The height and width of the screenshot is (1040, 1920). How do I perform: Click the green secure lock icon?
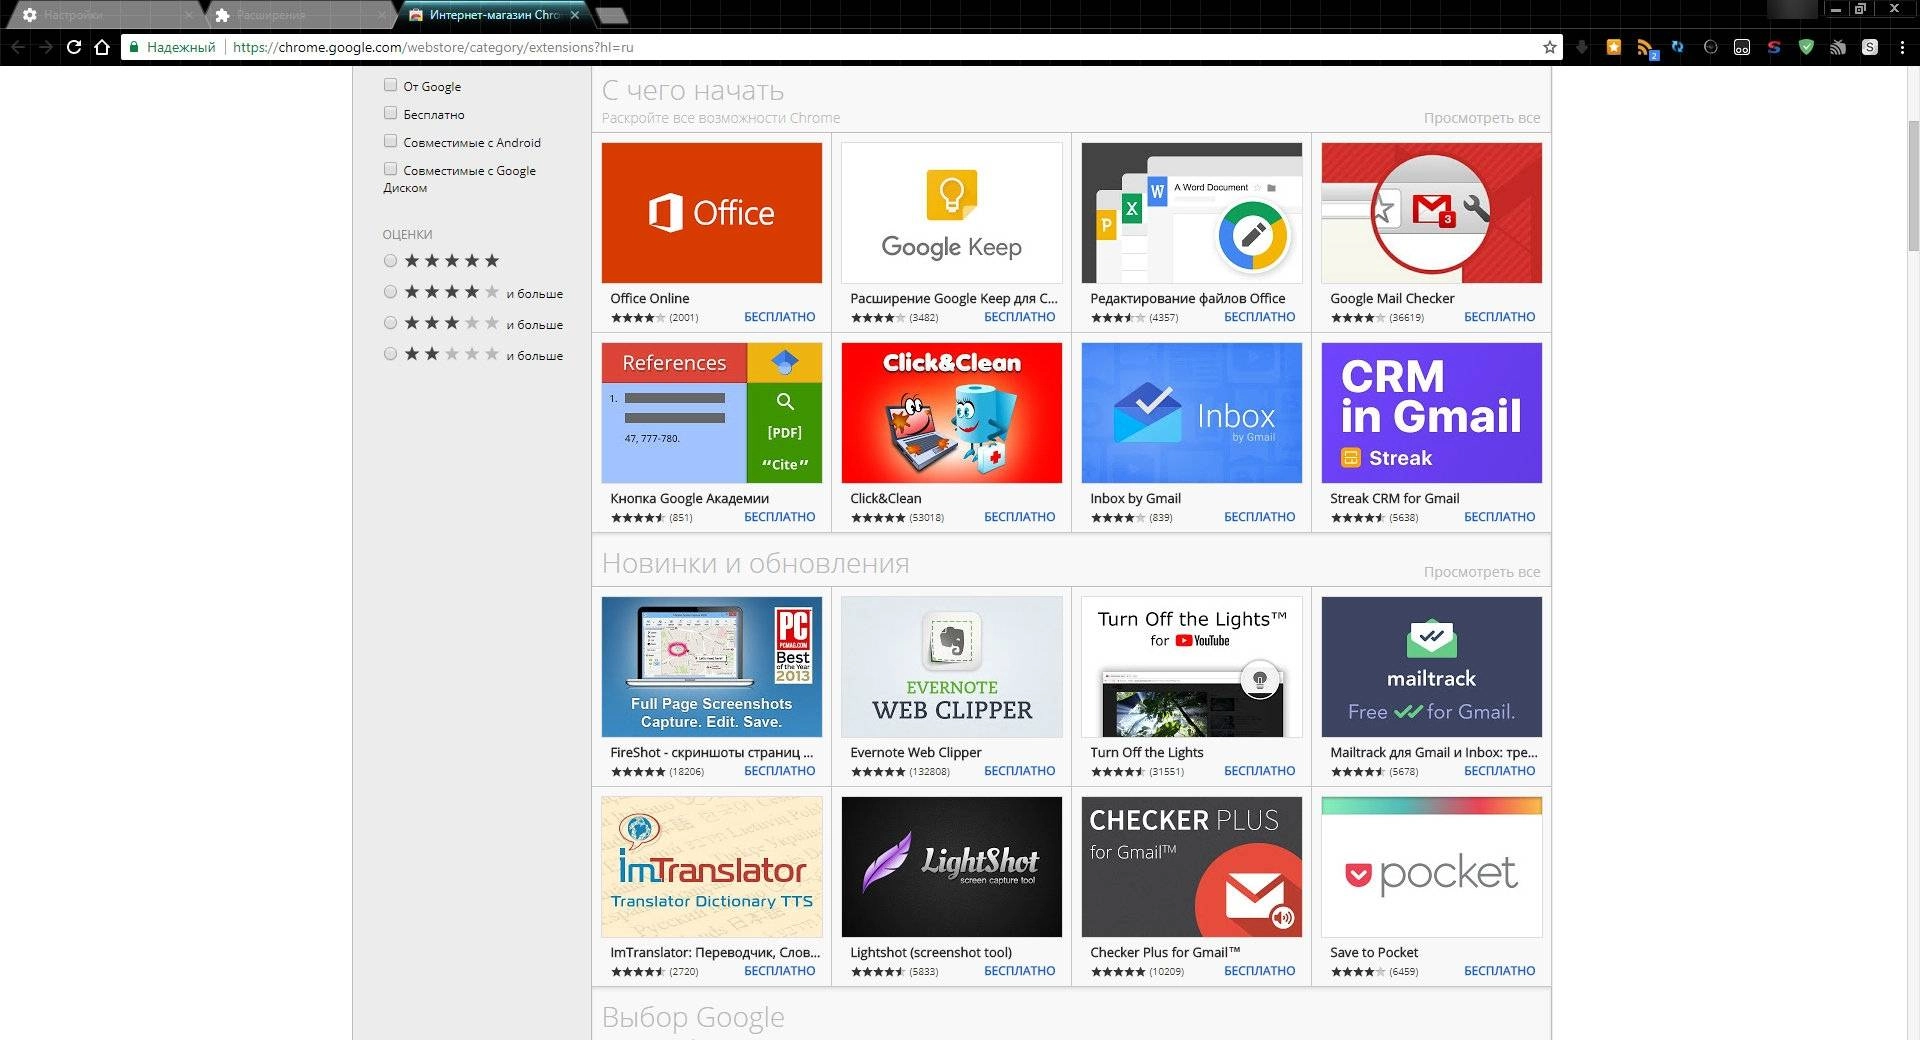click(x=134, y=47)
